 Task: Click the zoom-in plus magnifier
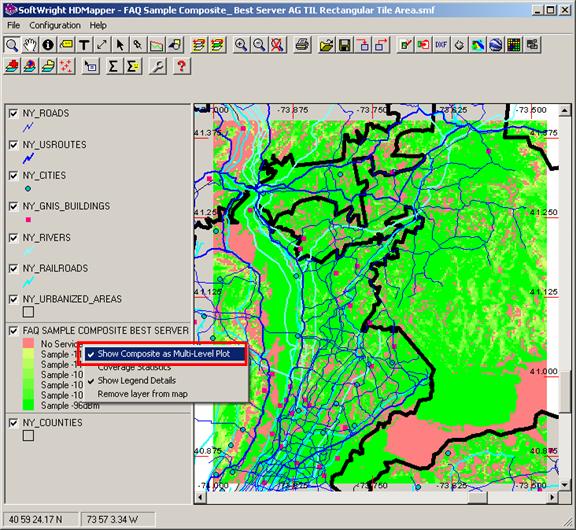pyautogui.click(x=241, y=45)
